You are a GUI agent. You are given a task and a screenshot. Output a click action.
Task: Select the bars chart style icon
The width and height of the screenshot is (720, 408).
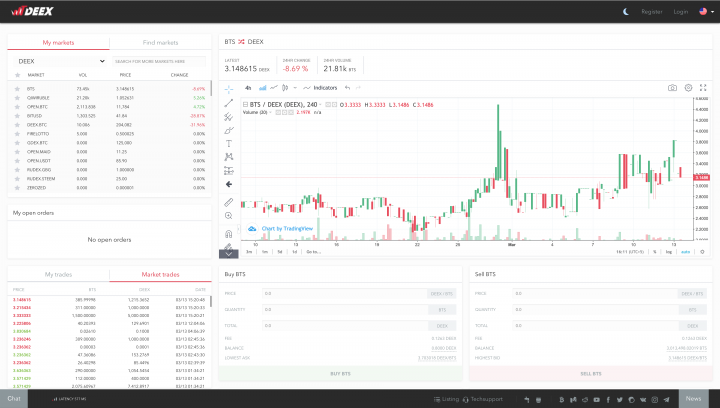click(x=263, y=88)
